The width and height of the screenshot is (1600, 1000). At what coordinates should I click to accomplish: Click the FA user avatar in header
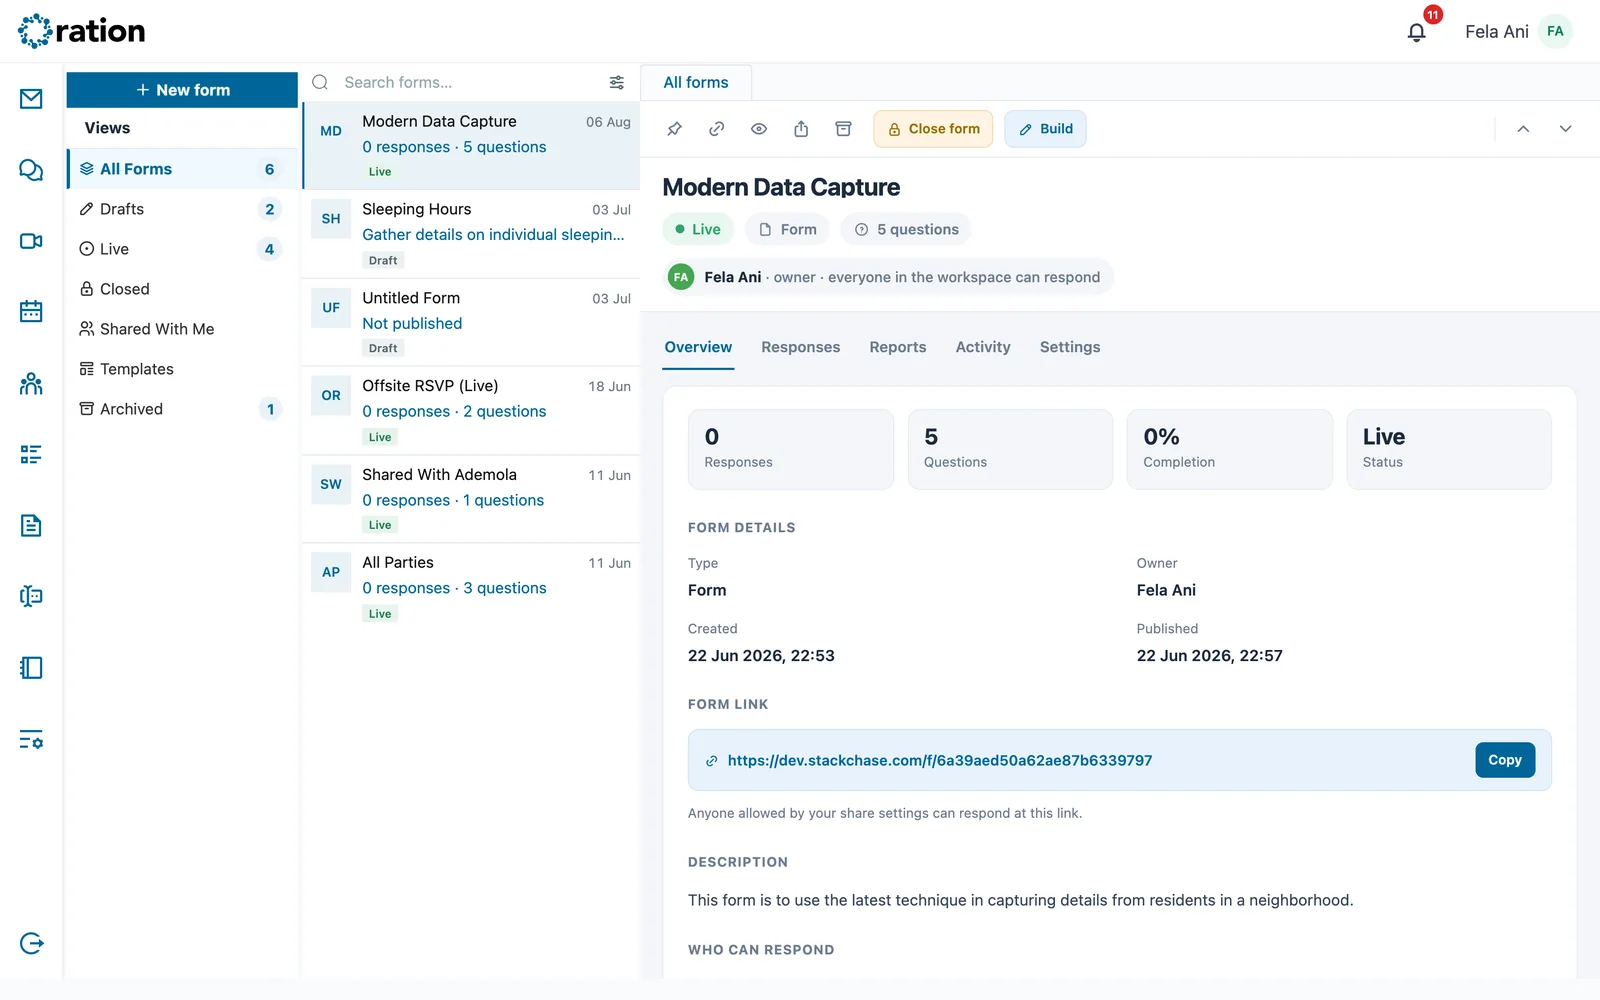[1555, 31]
